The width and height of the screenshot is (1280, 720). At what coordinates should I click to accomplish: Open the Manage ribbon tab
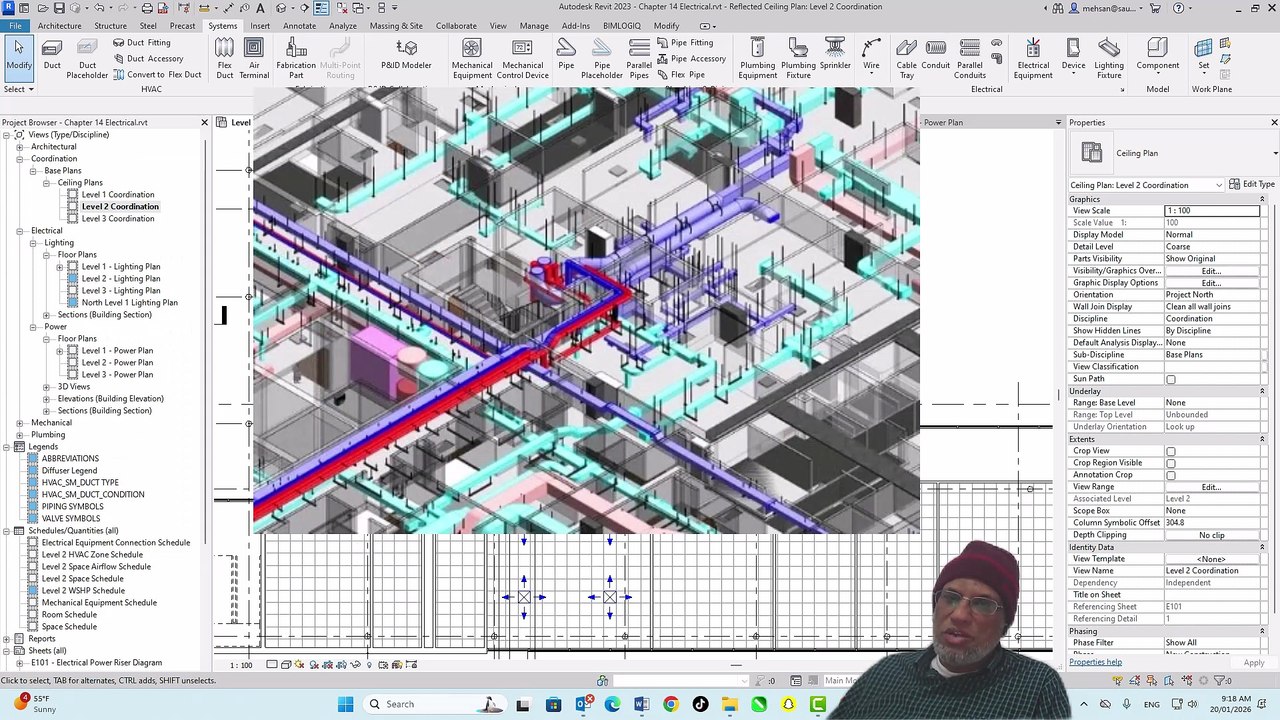coord(534,26)
